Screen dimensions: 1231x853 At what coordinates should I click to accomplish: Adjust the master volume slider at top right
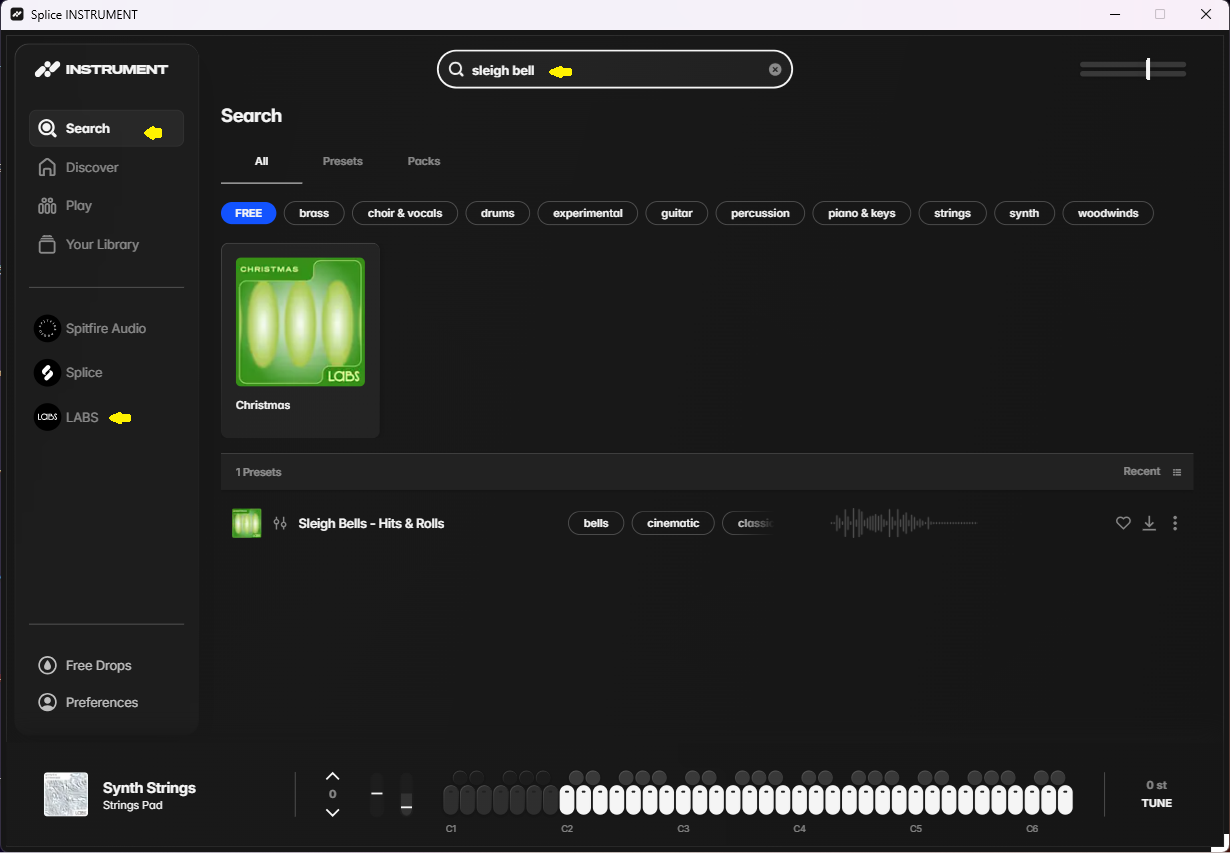(1133, 69)
